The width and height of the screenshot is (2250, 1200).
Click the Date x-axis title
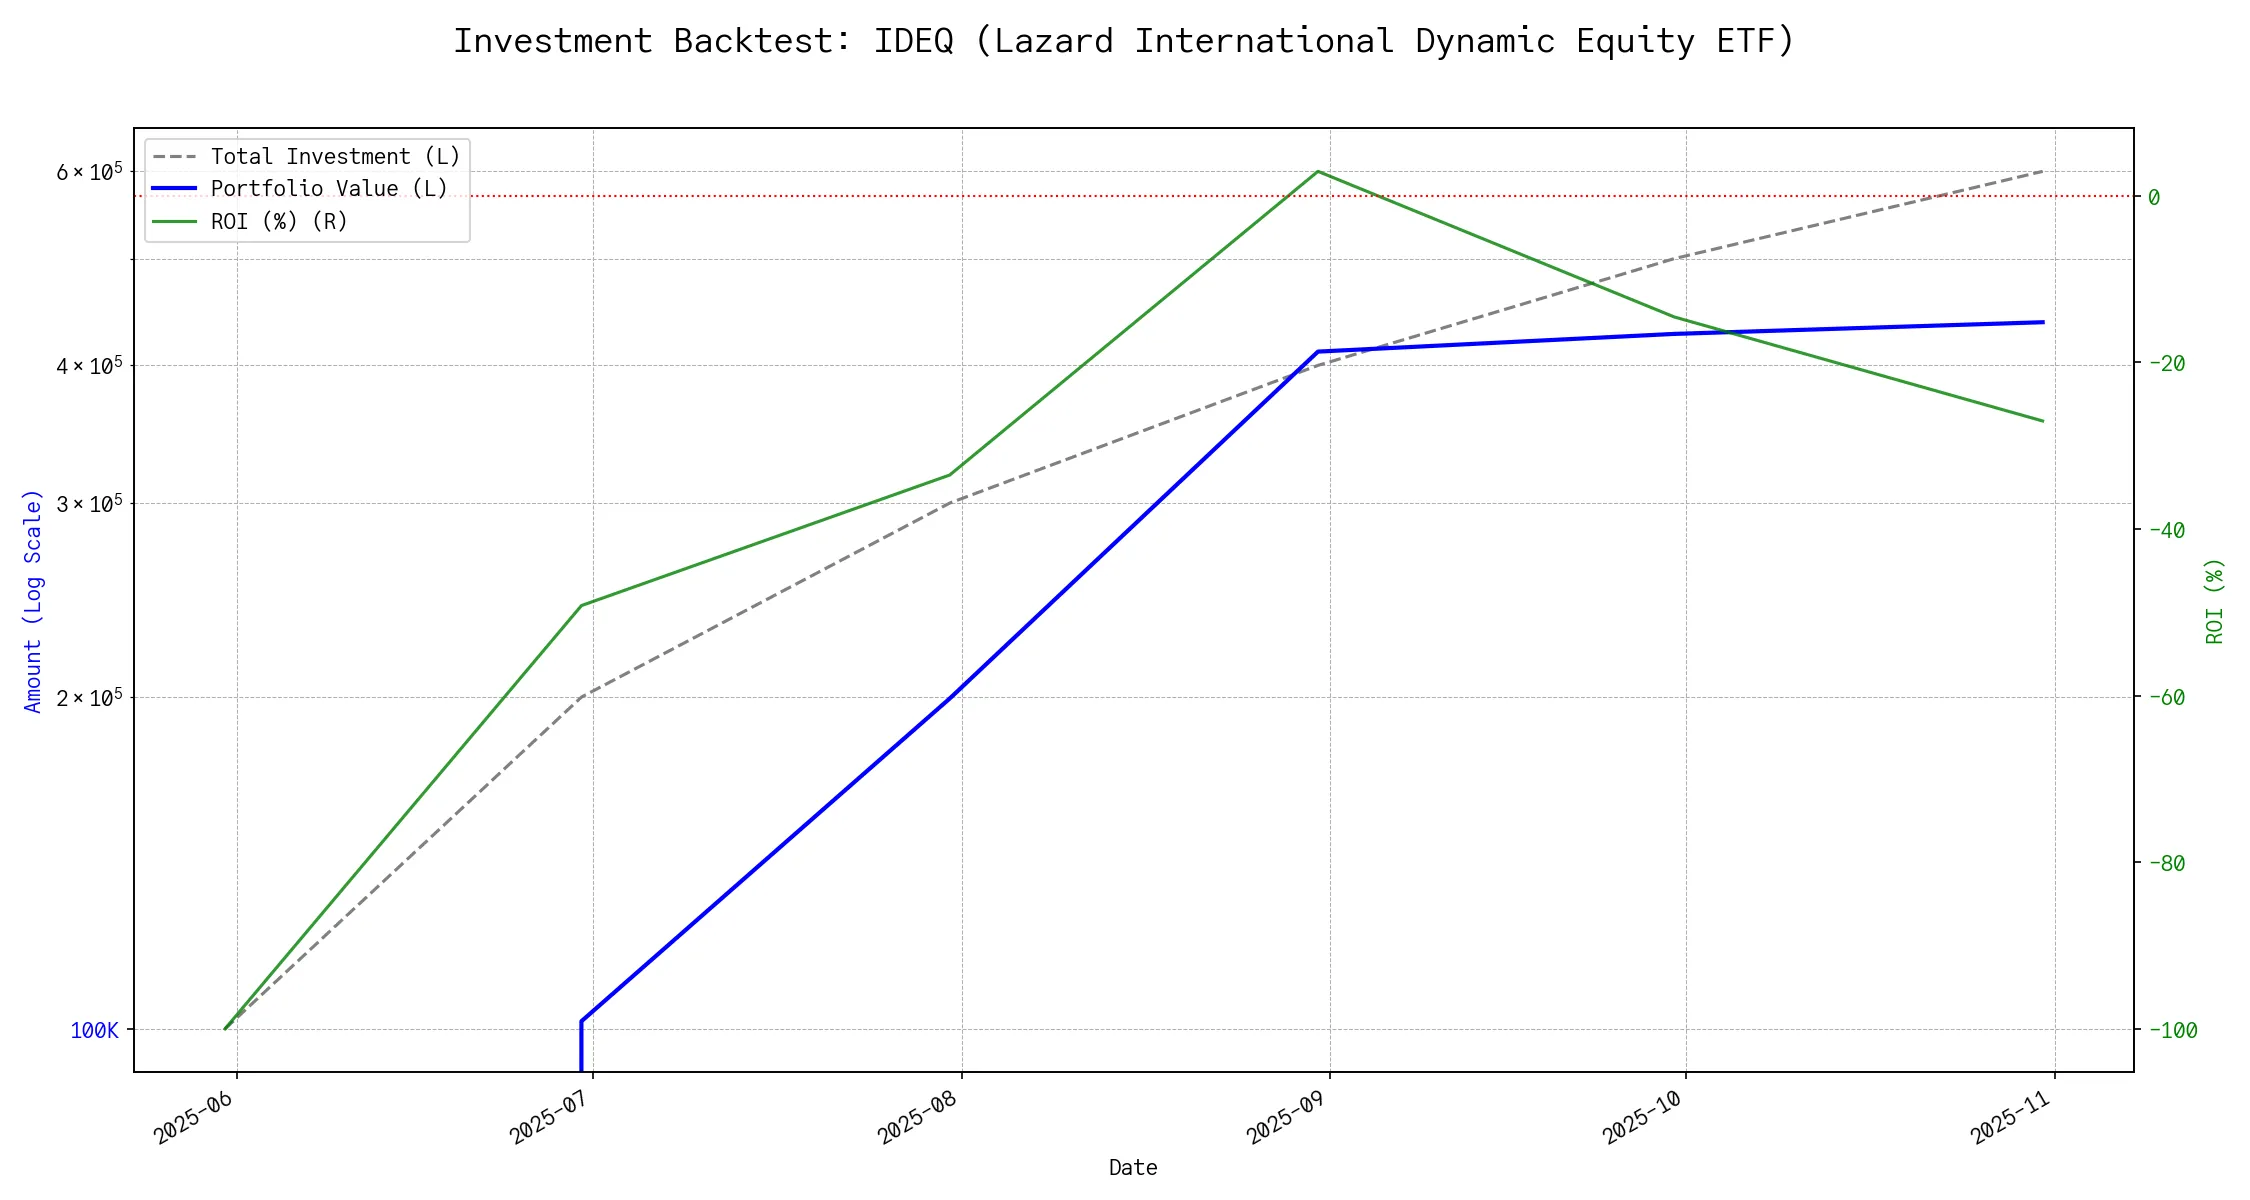coord(1133,1168)
